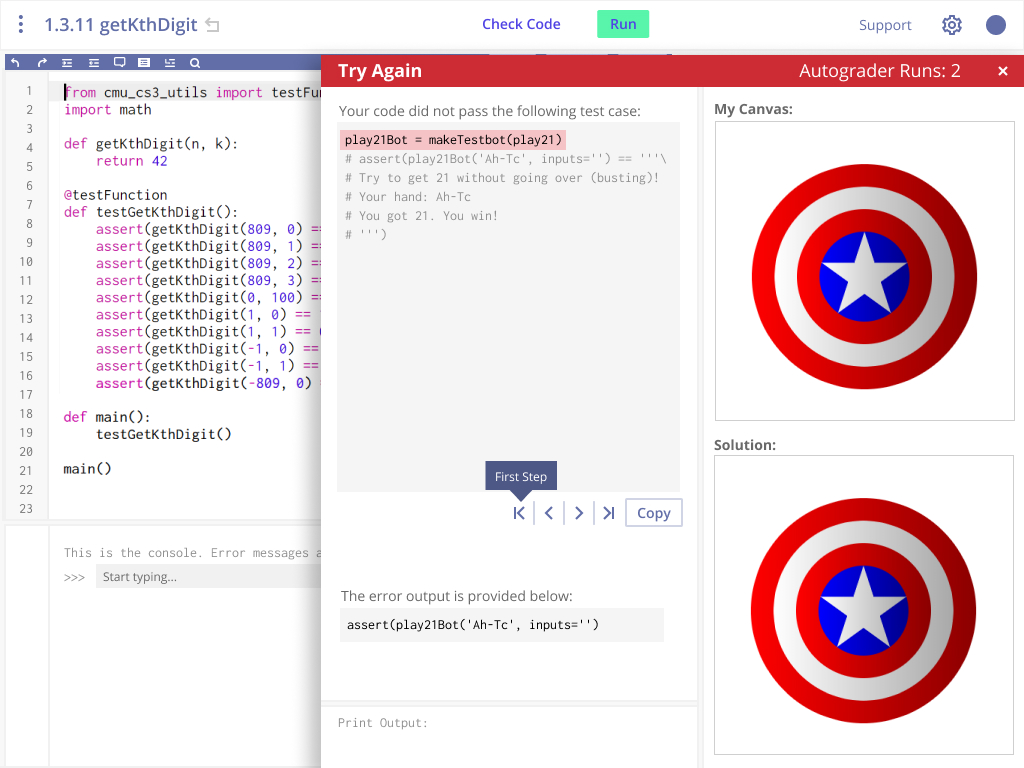Close the Try Again autograder panel
This screenshot has width=1024, height=768.
[1003, 71]
